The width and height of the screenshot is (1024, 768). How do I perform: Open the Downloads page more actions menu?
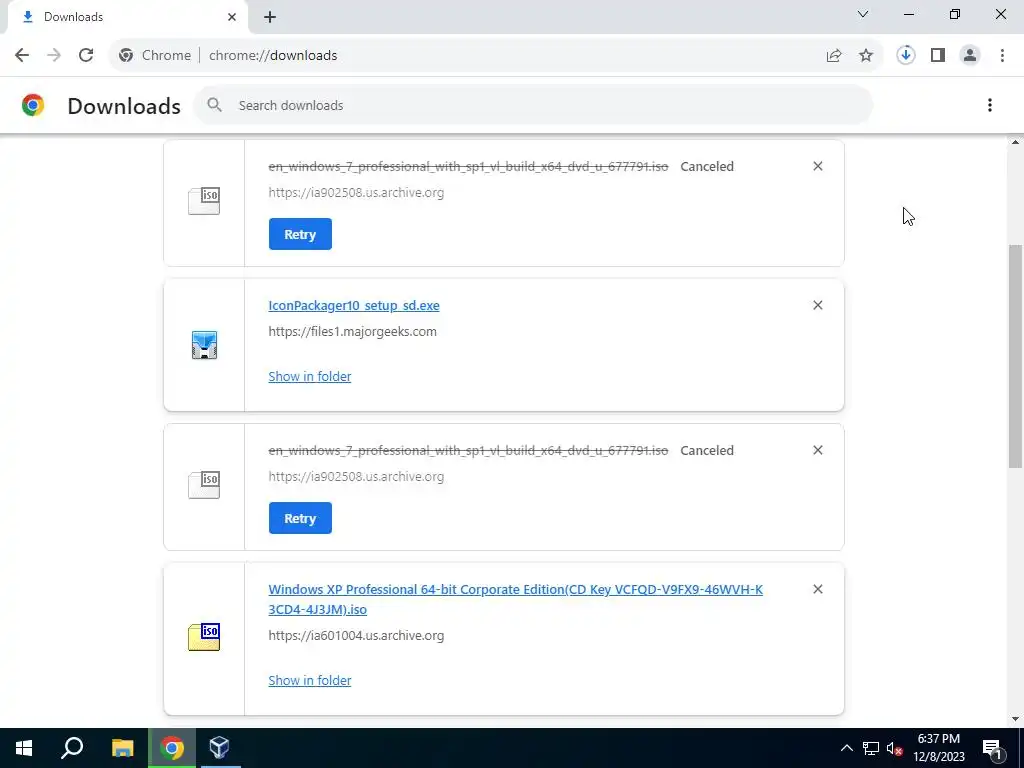[x=990, y=105]
